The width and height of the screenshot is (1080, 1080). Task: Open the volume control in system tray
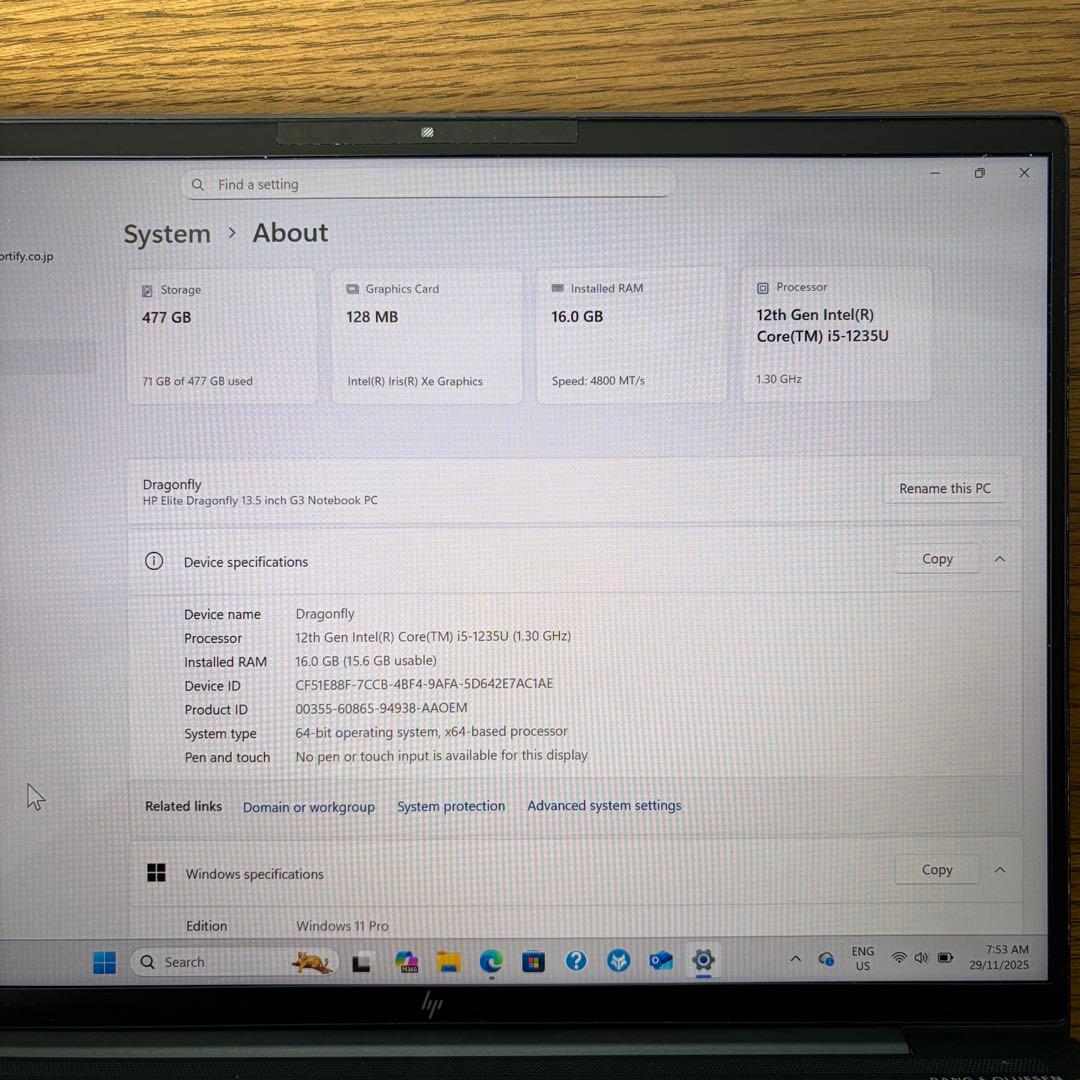(920, 957)
